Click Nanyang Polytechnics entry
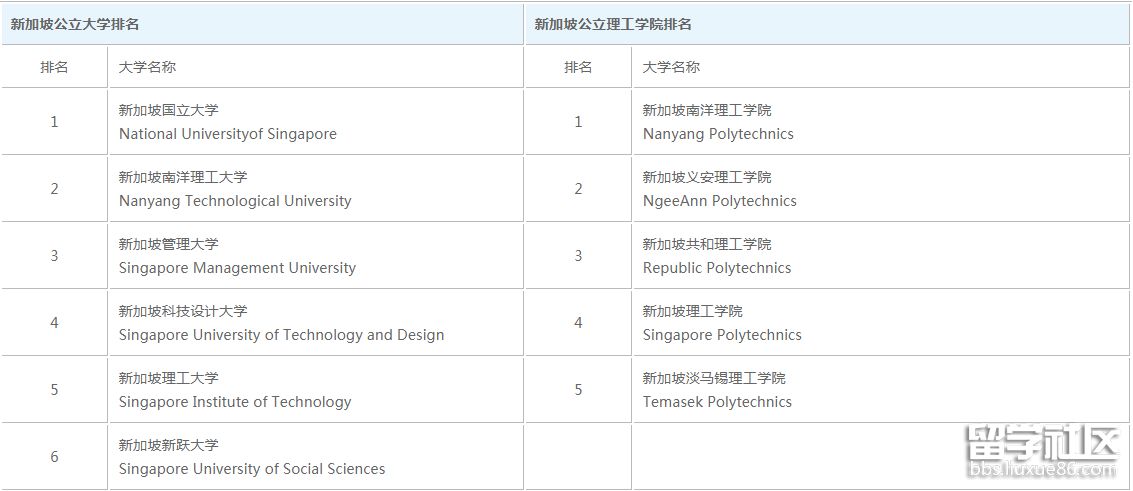 [718, 134]
